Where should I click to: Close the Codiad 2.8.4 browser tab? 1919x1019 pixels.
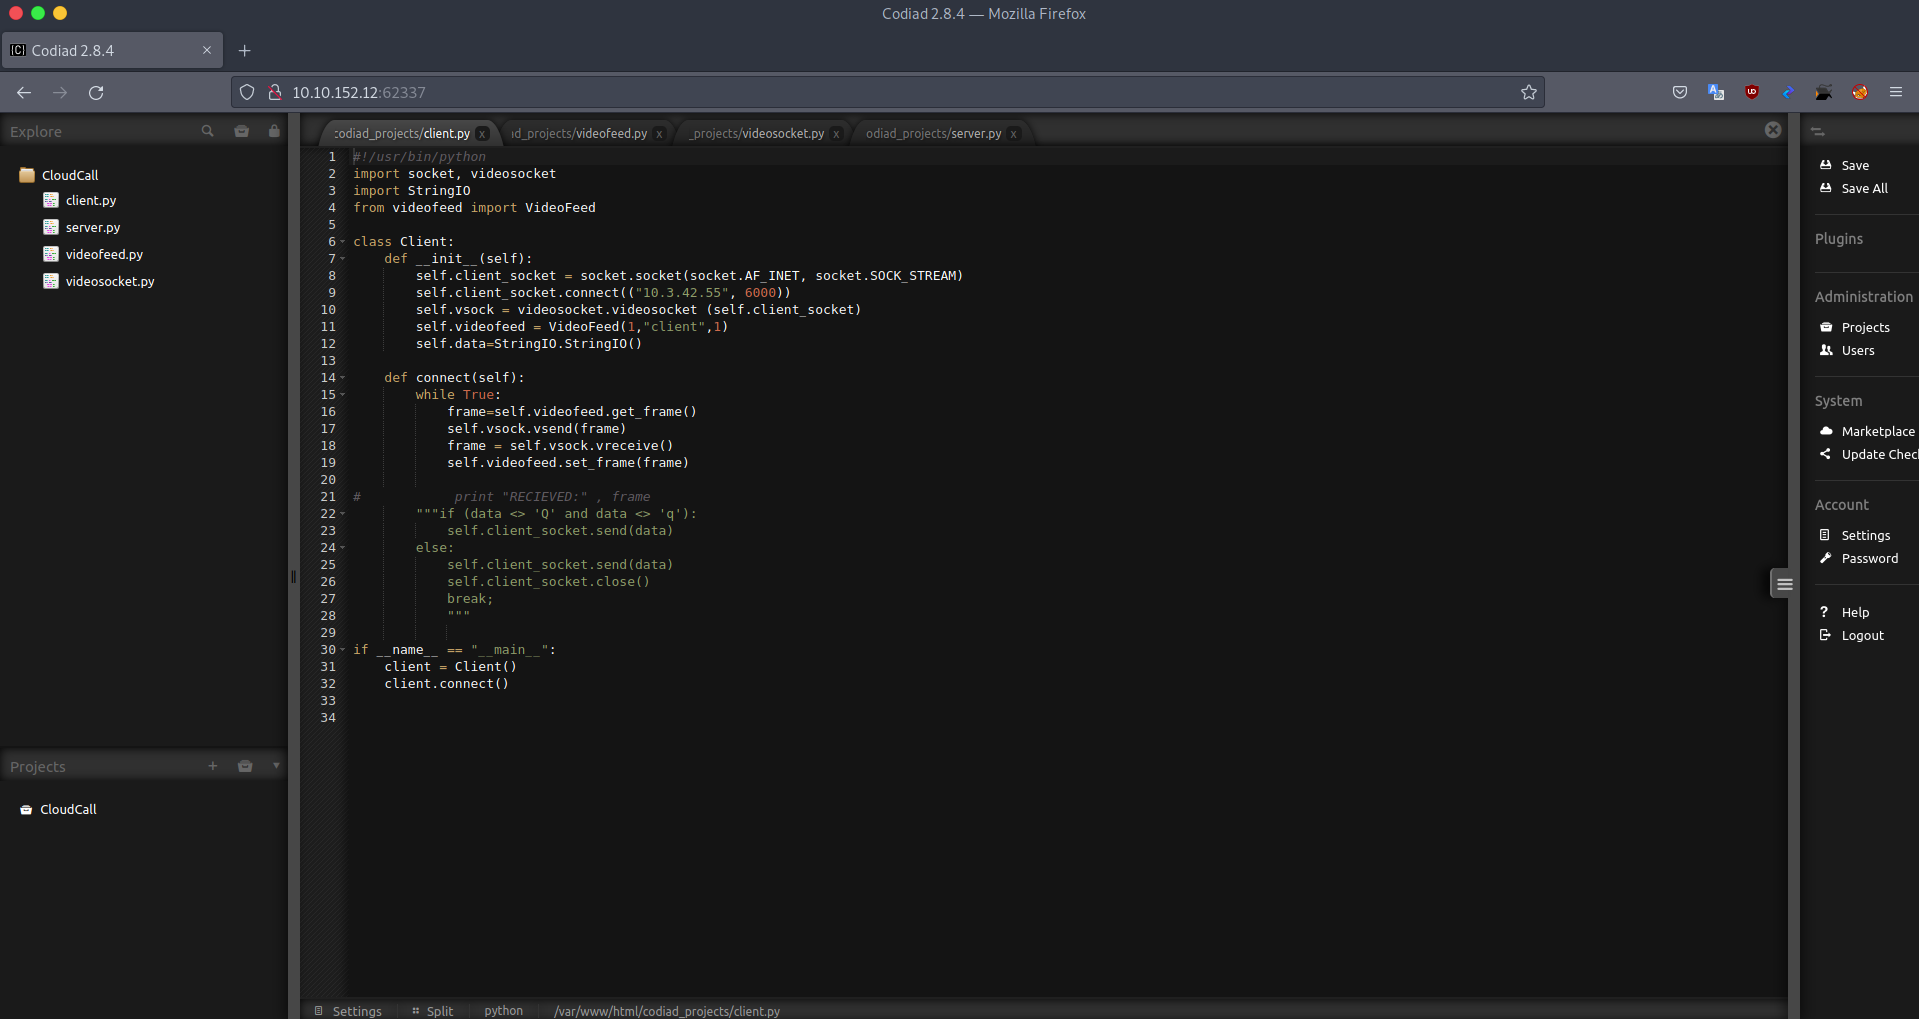(x=207, y=51)
